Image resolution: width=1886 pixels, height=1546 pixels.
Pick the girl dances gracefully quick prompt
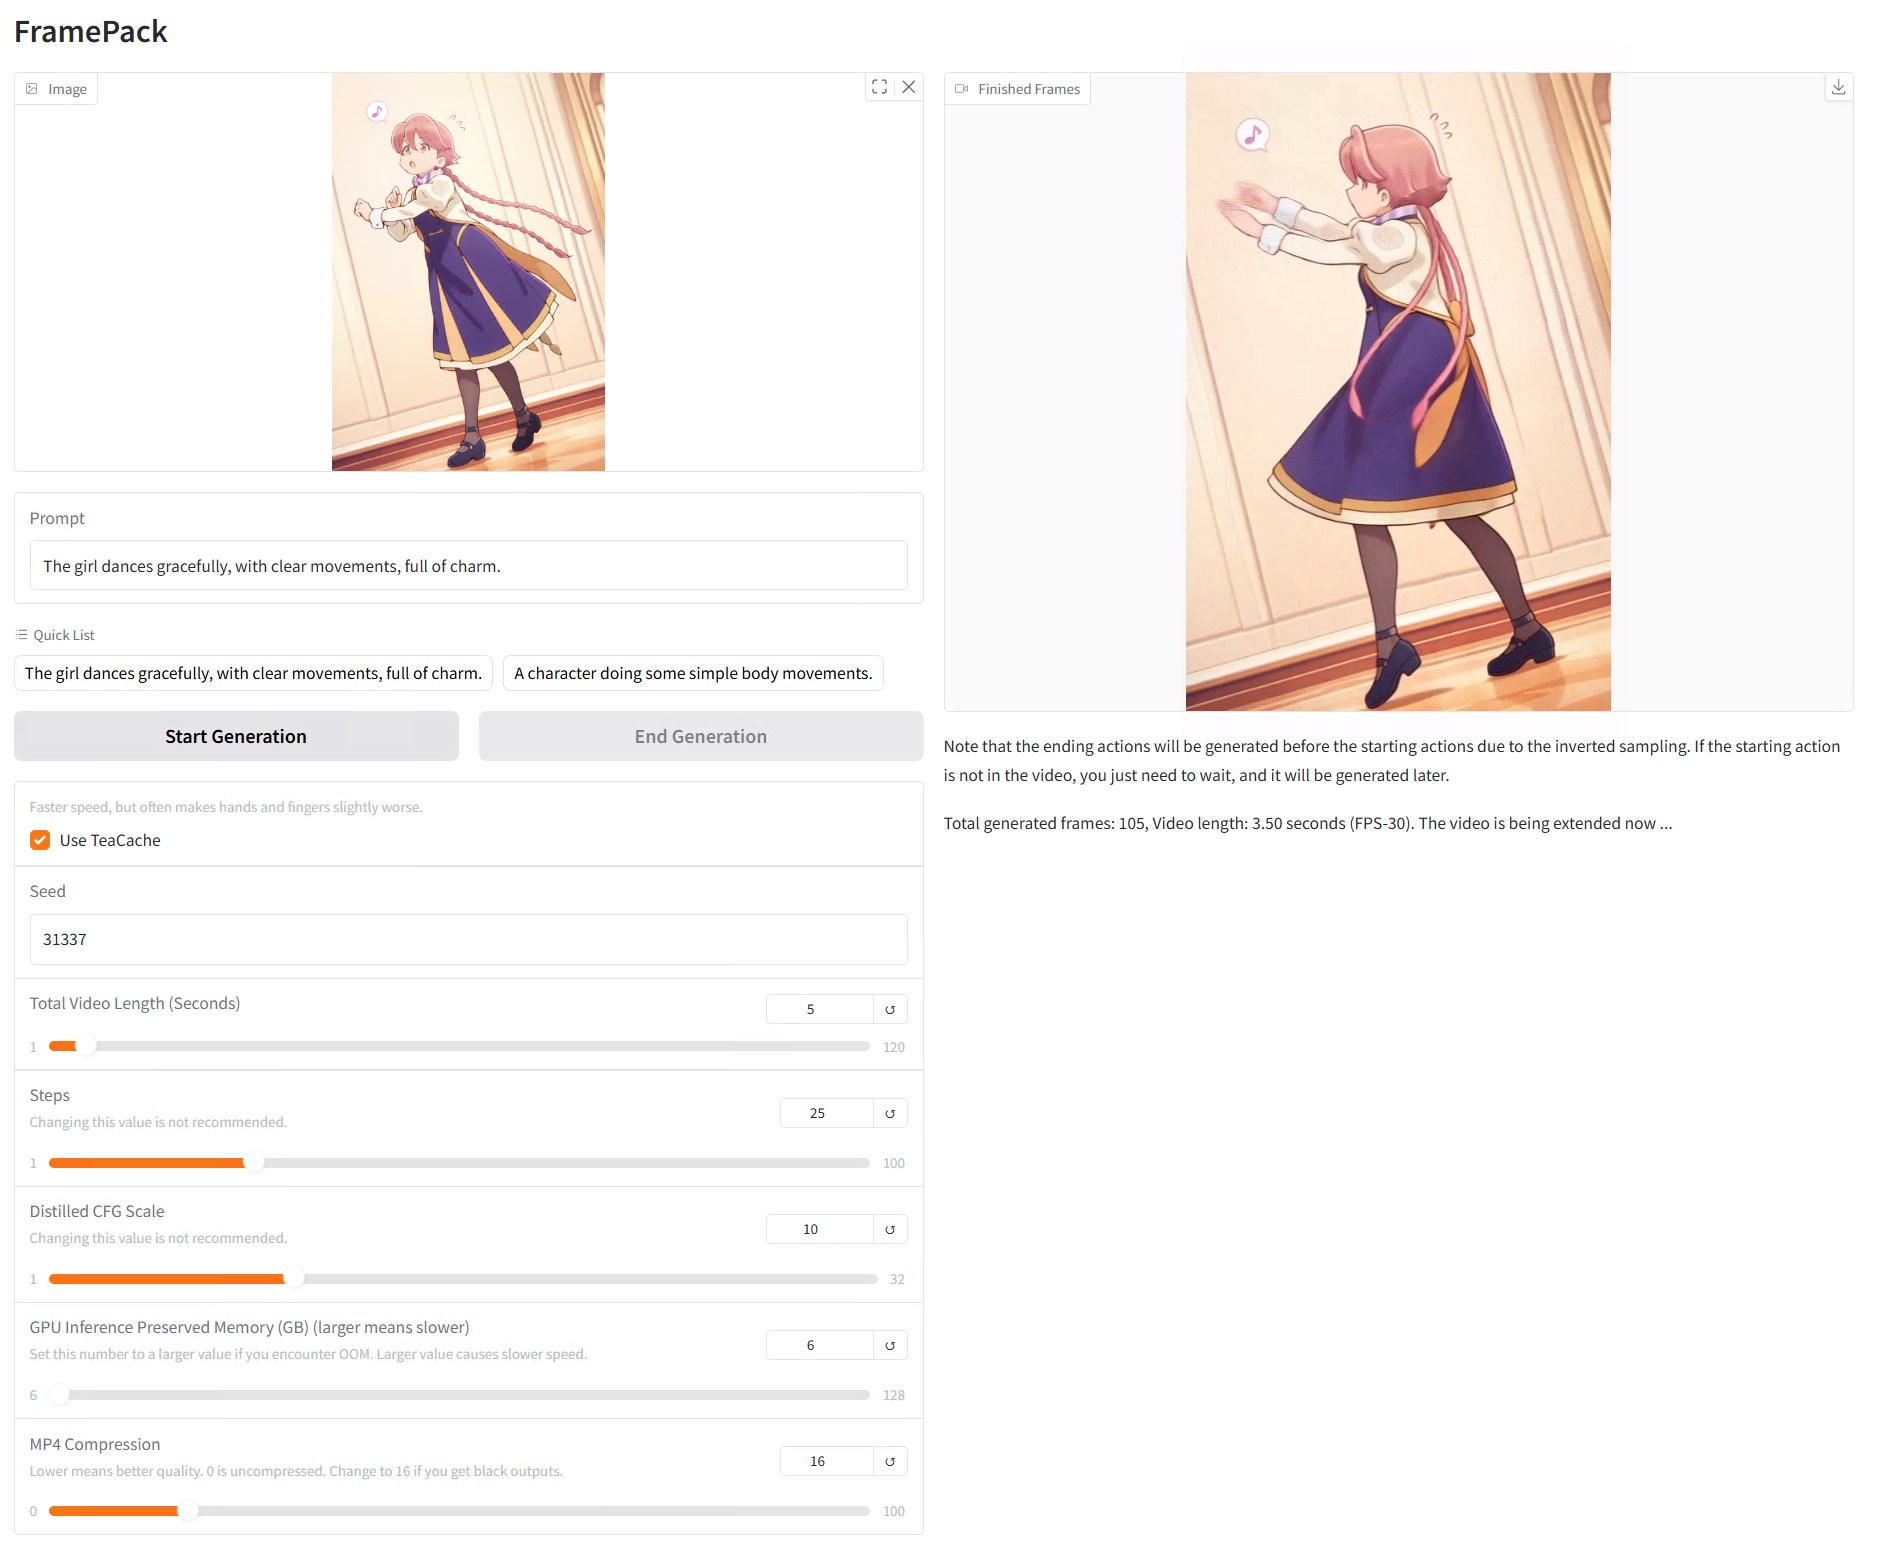pyautogui.click(x=253, y=673)
